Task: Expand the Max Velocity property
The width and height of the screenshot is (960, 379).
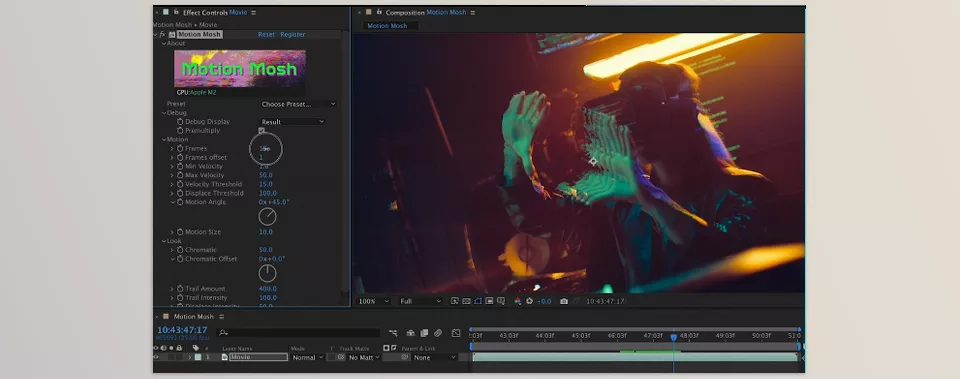Action: pyautogui.click(x=172, y=176)
